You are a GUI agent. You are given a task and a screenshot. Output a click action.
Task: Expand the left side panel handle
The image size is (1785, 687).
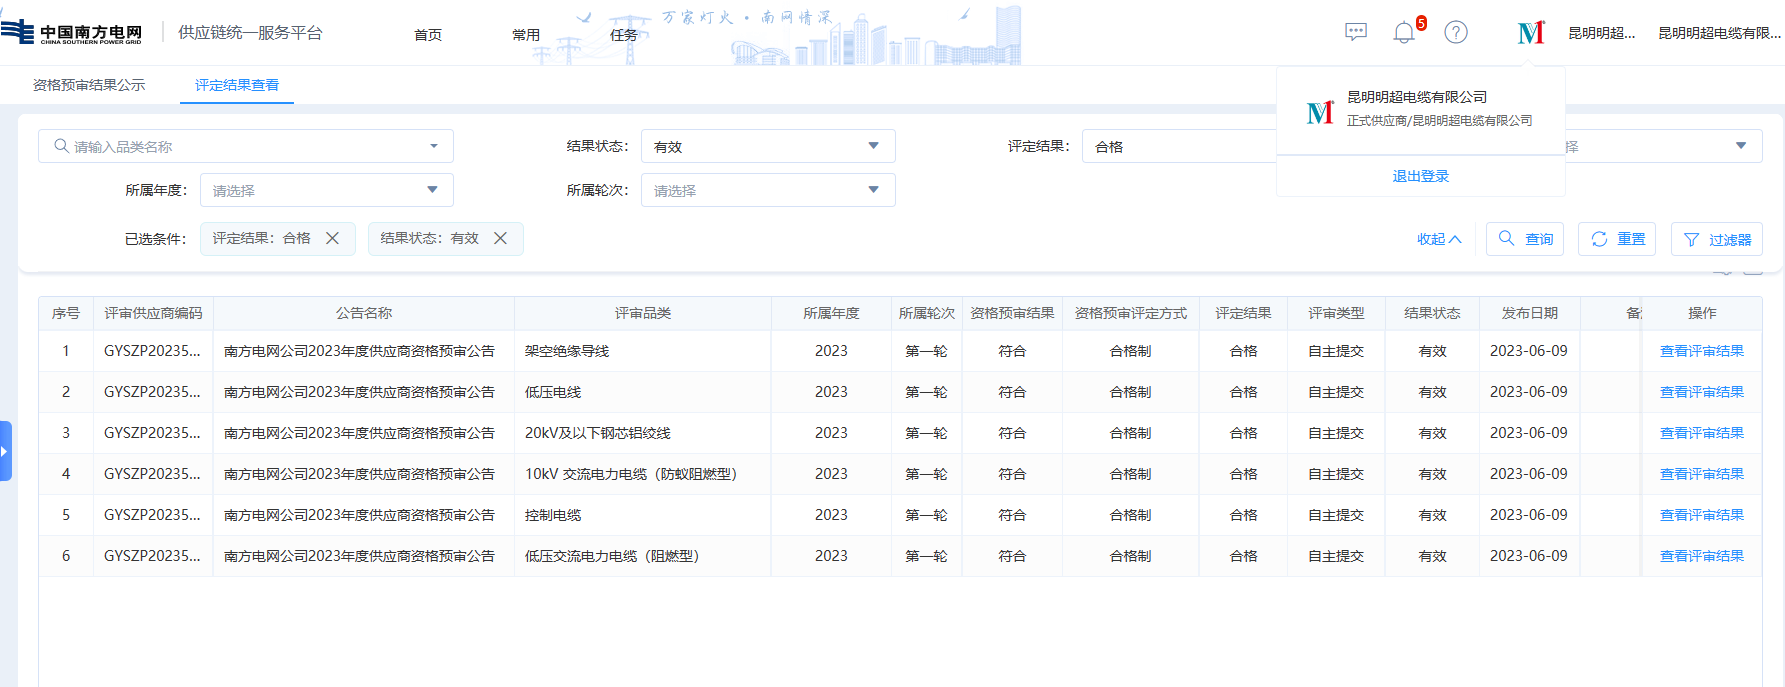(x=5, y=451)
